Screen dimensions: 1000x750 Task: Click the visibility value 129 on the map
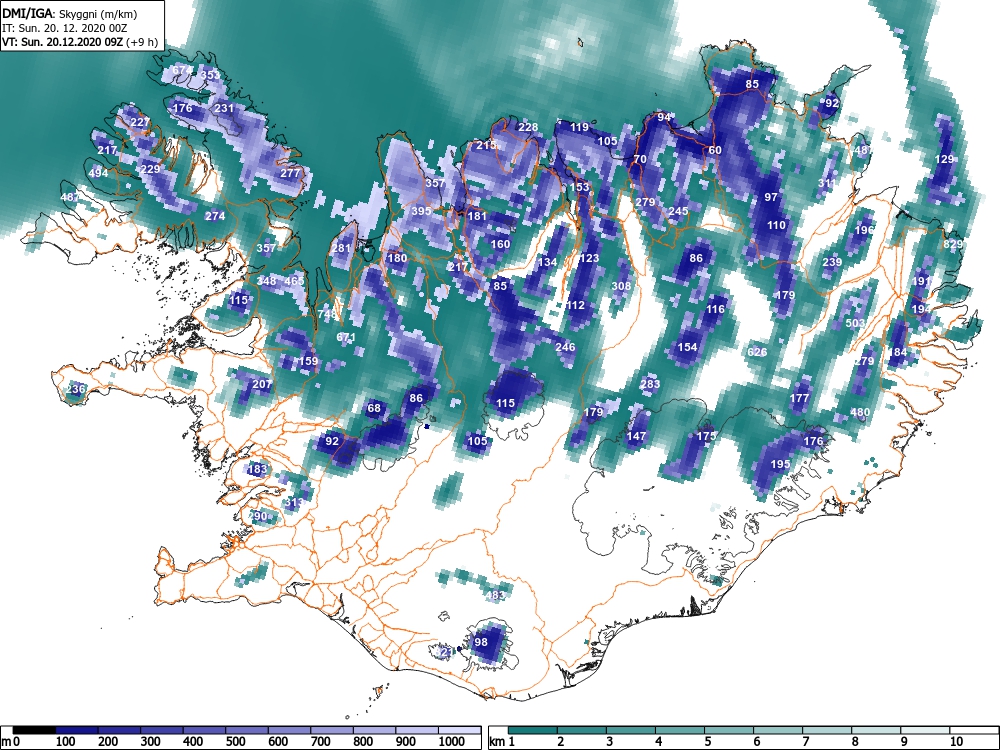tap(945, 159)
